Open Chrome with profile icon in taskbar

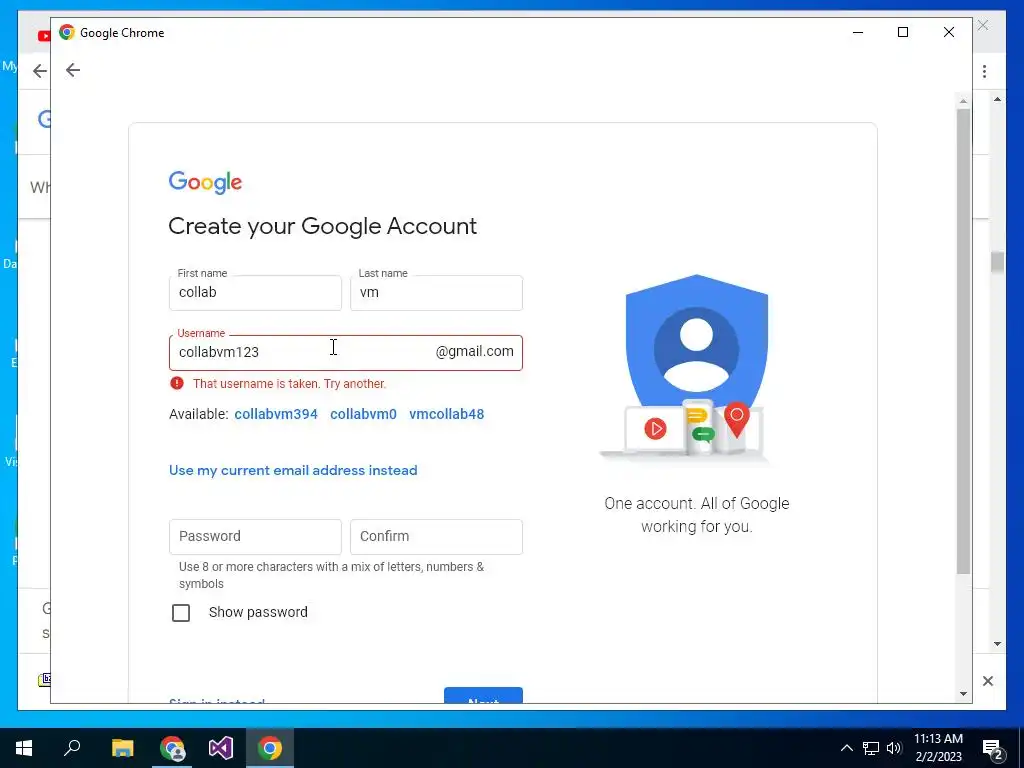(172, 748)
